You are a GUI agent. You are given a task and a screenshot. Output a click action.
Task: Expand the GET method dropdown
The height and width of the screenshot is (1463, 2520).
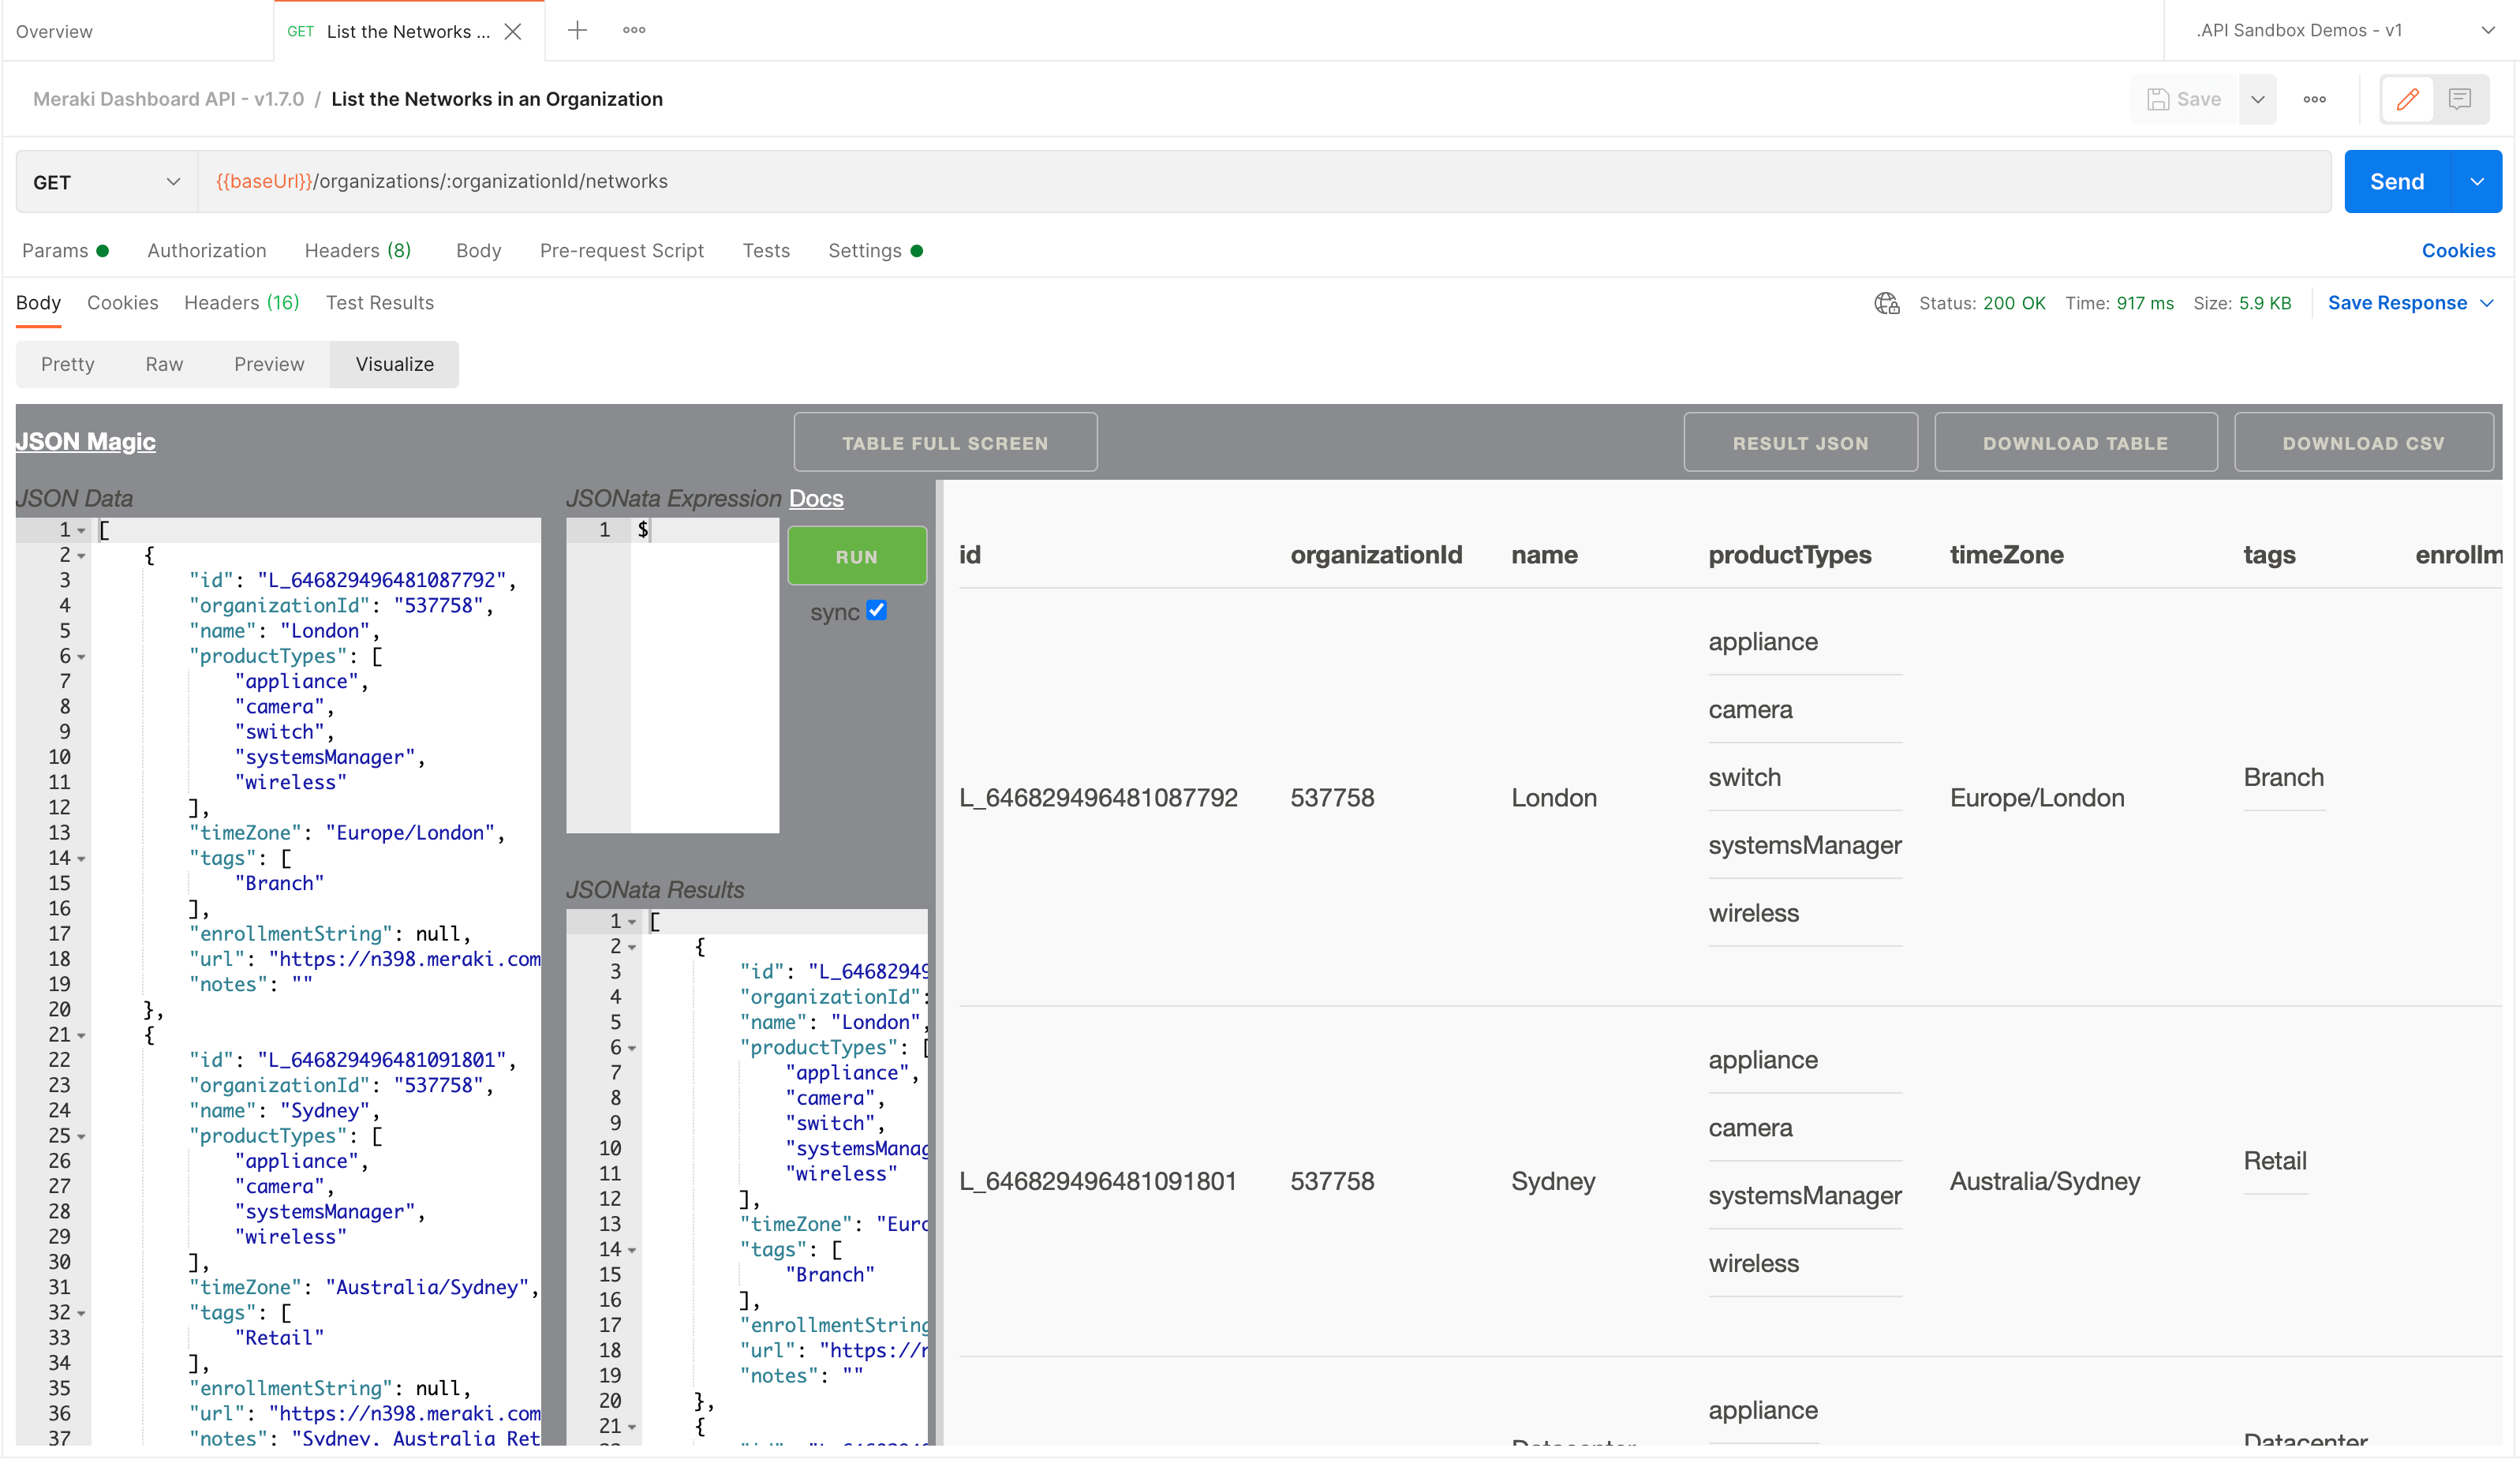pyautogui.click(x=106, y=182)
